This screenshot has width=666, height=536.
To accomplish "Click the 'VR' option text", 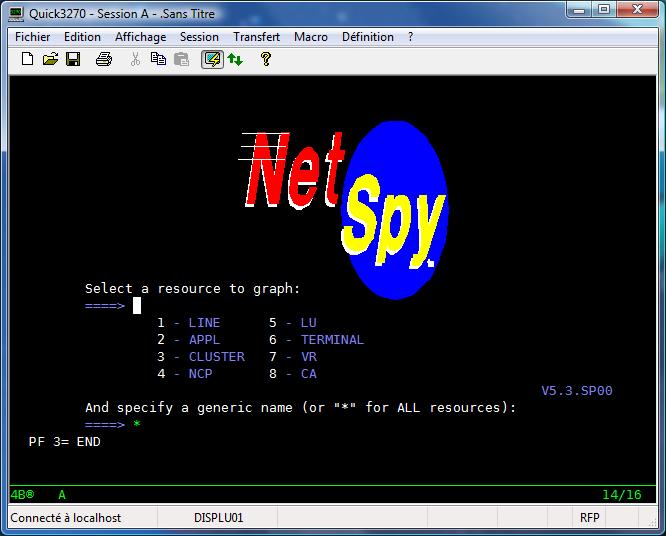I will point(309,357).
